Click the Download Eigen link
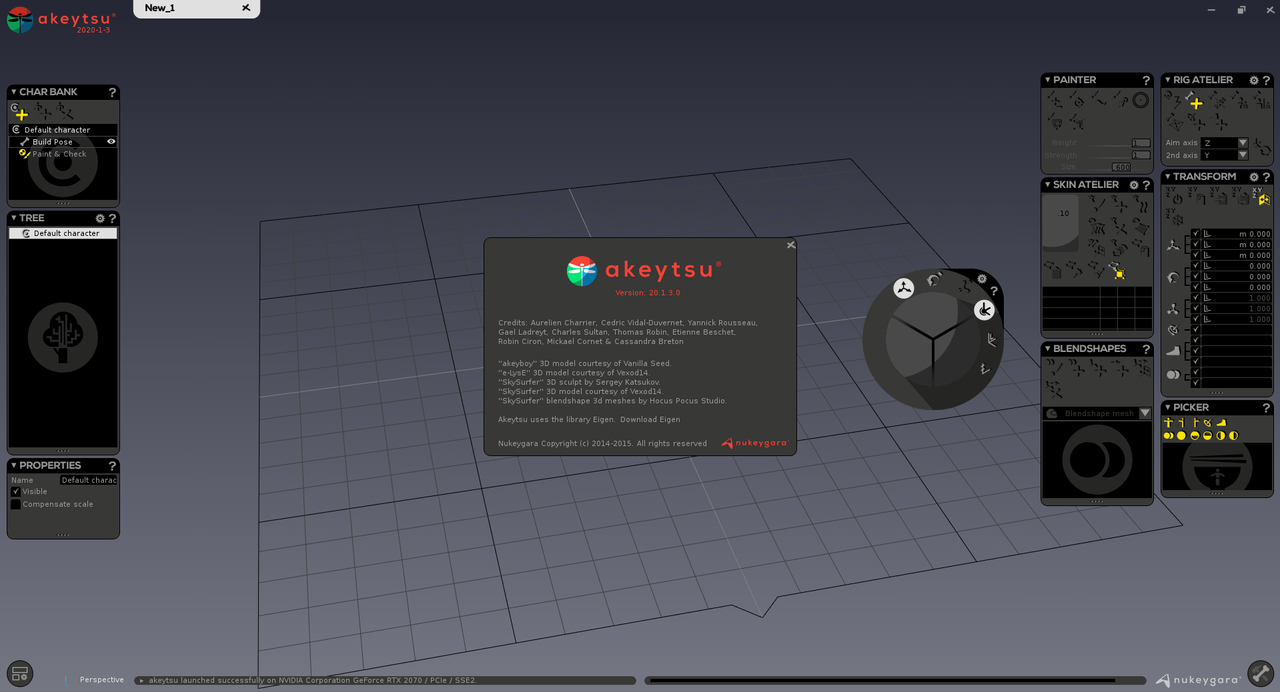The width and height of the screenshot is (1280, 692). pos(650,419)
